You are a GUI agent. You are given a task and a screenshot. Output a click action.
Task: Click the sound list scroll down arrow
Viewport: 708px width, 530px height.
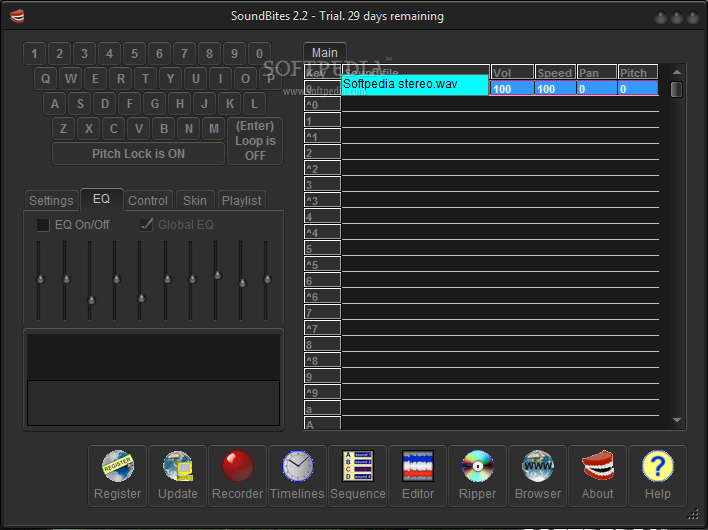tap(676, 420)
